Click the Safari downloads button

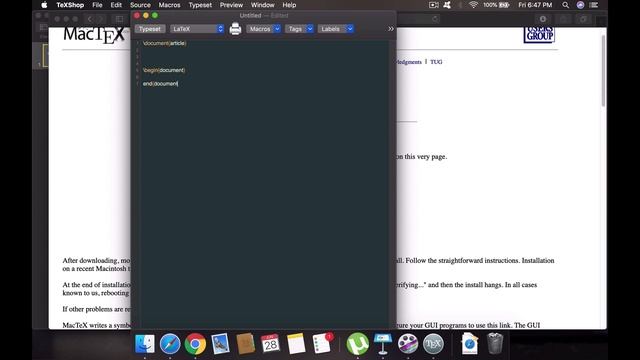pyautogui.click(x=543, y=19)
